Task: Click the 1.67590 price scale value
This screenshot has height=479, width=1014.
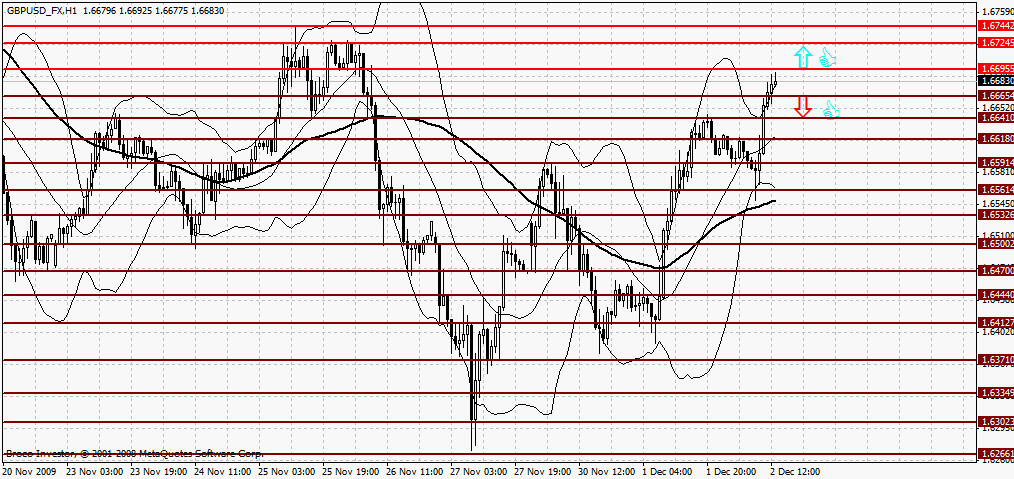Action: click(997, 12)
